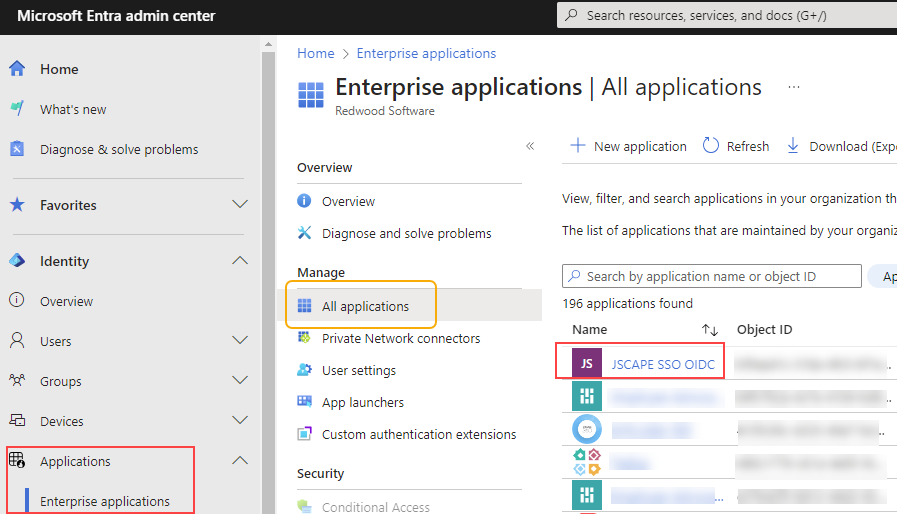The width and height of the screenshot is (897, 514).
Task: Click the Users person icon
Action: (17, 341)
